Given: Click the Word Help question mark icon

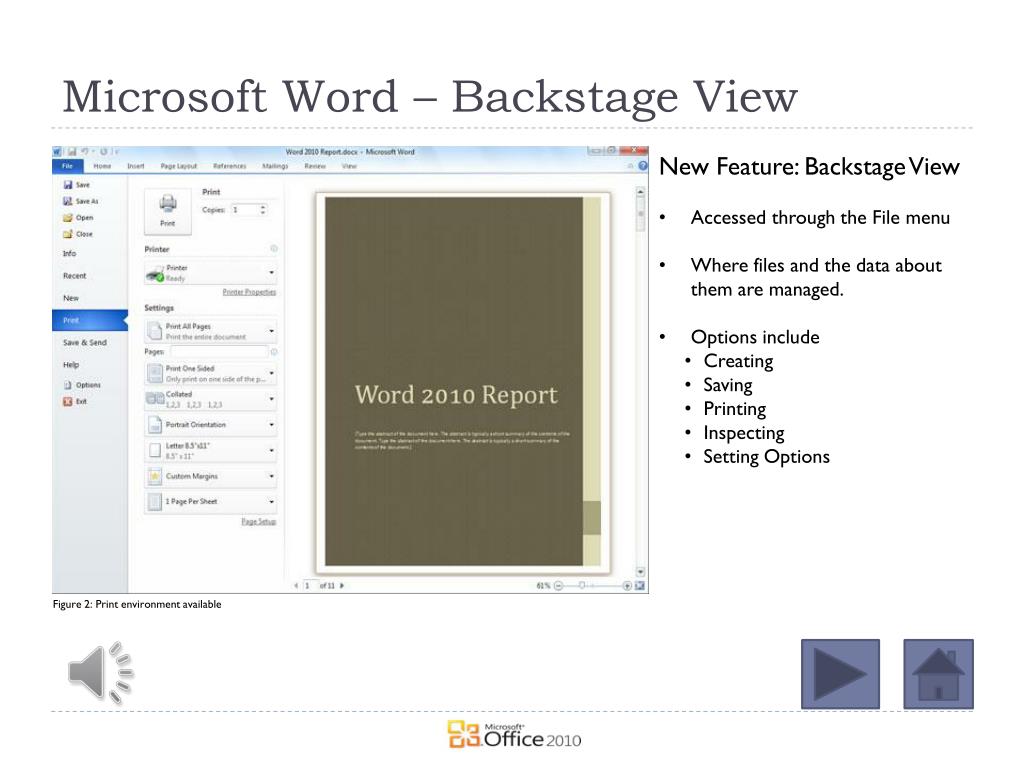Looking at the screenshot, I should [643, 166].
